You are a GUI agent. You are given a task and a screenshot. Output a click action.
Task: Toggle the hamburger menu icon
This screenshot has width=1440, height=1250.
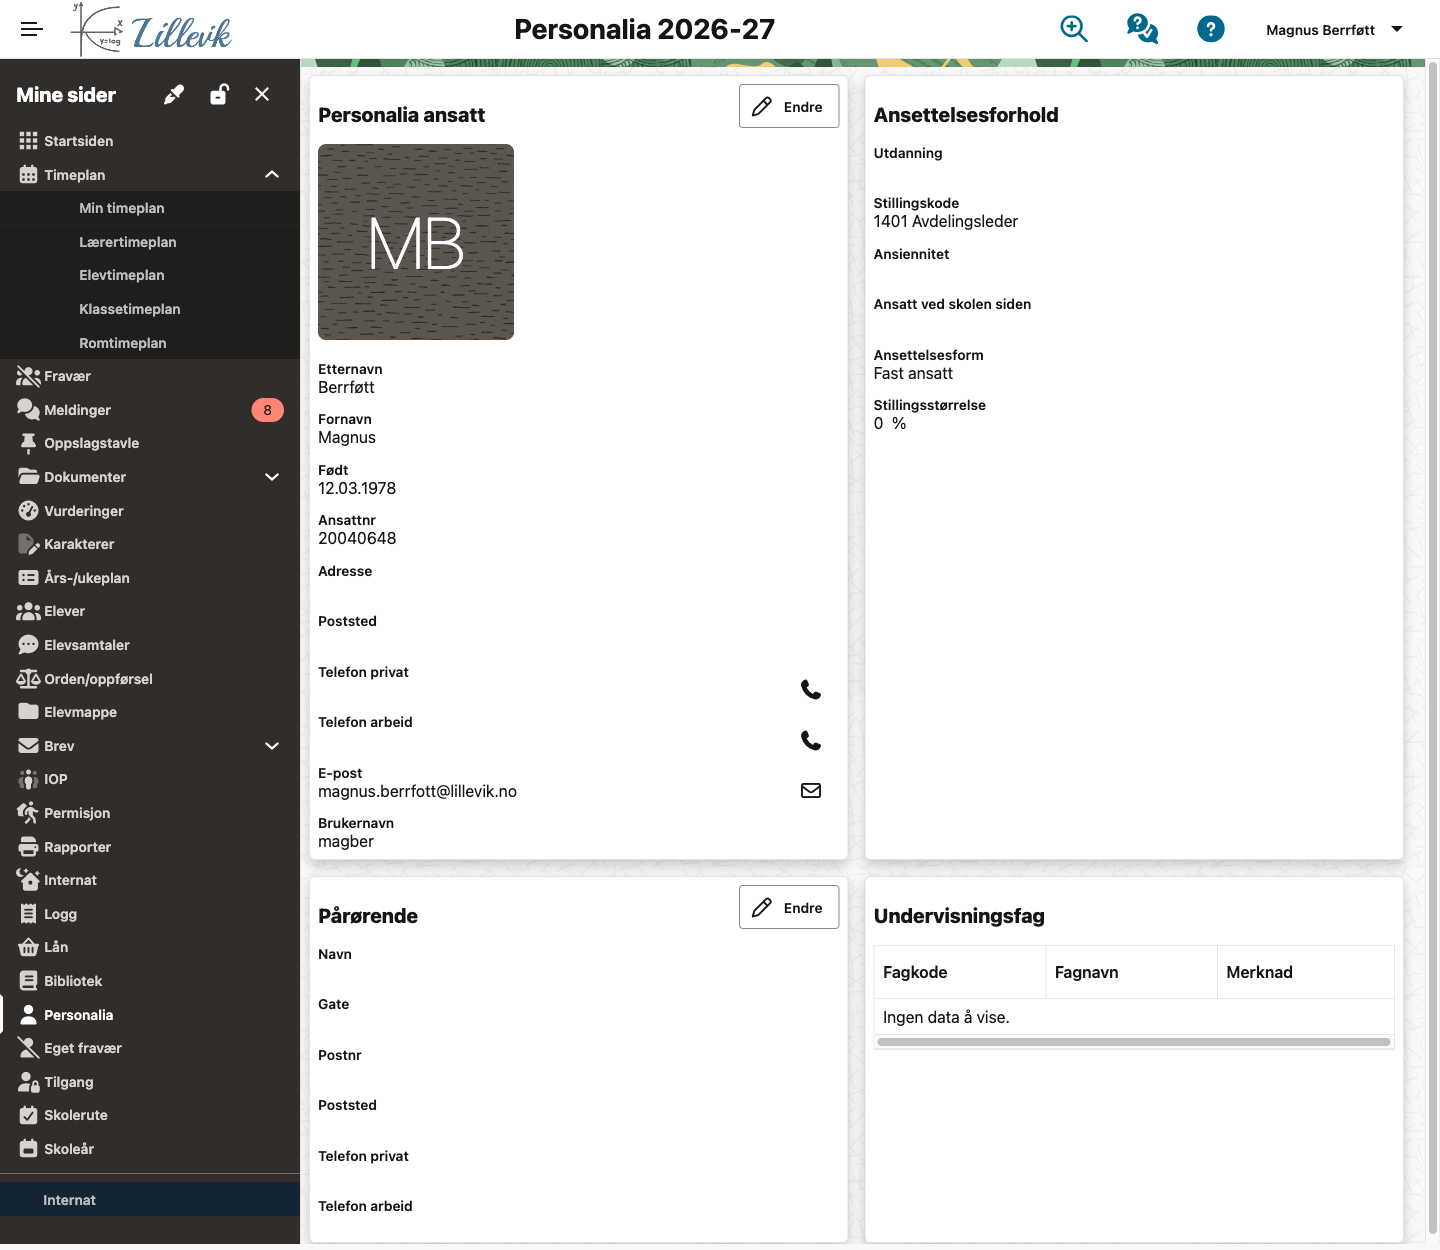(32, 29)
